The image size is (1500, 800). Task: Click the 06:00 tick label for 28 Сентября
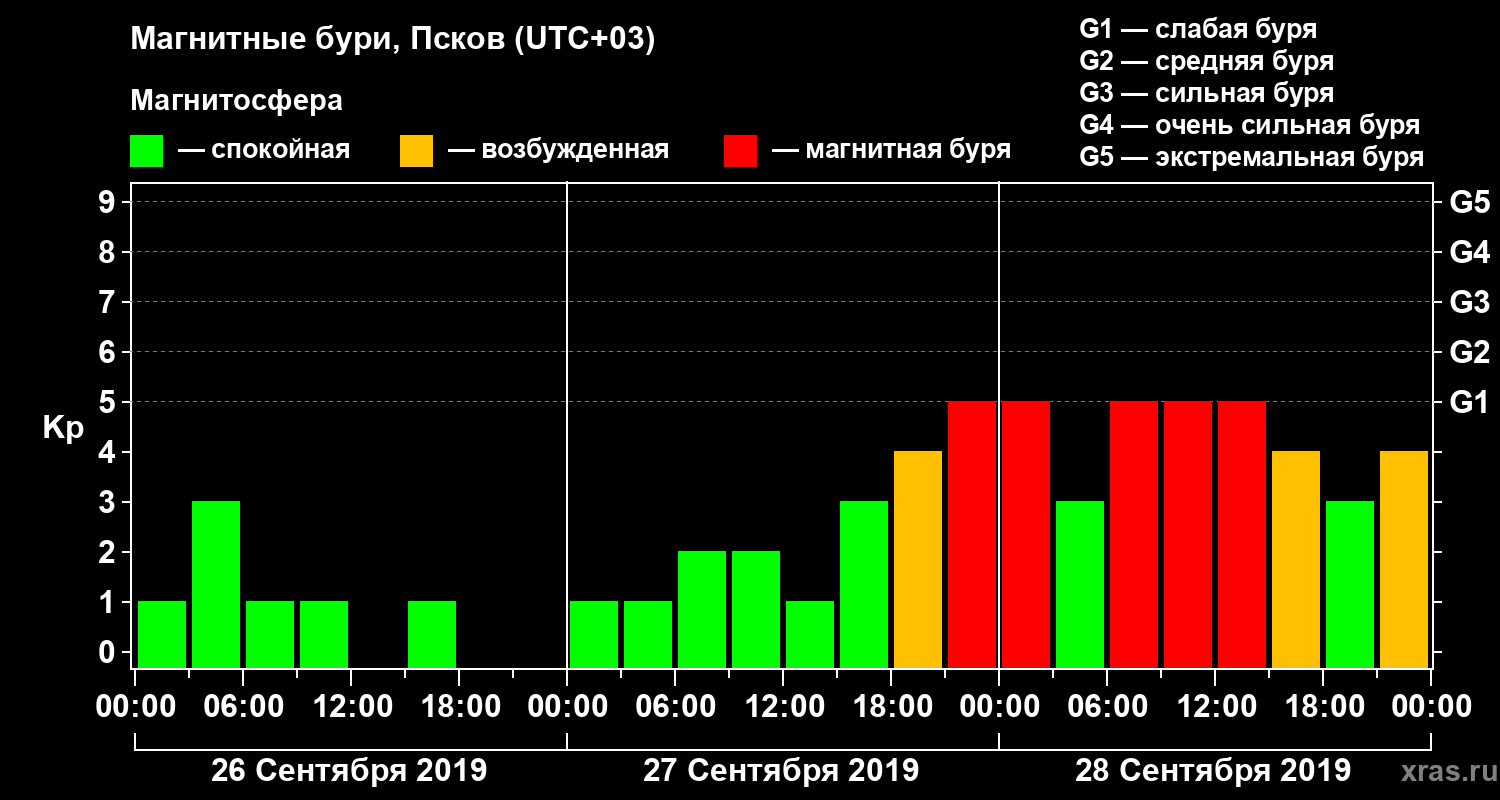(x=1107, y=707)
